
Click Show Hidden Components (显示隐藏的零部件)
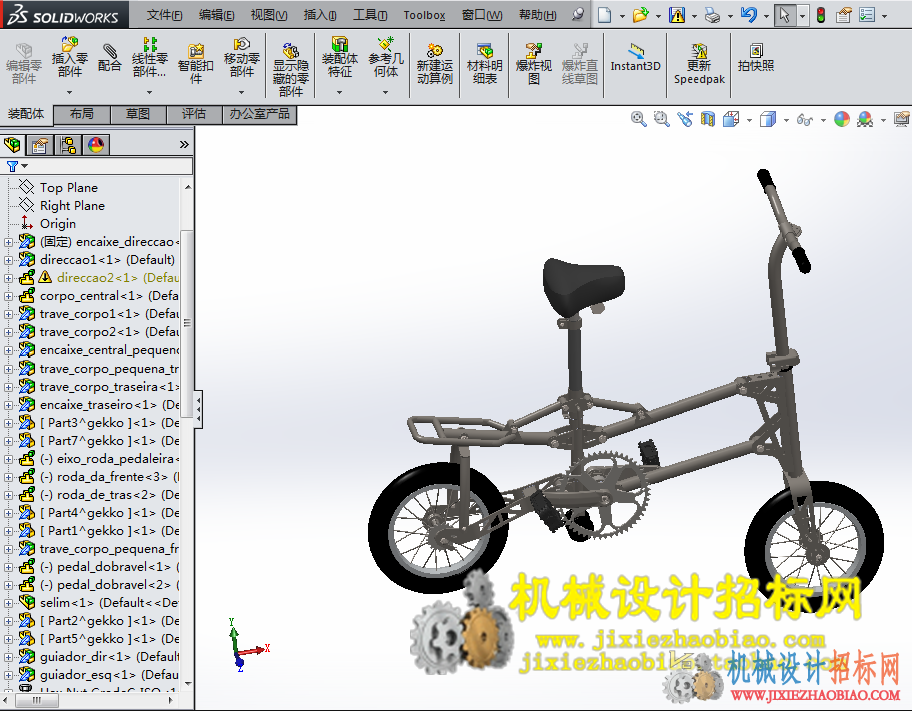[x=290, y=70]
